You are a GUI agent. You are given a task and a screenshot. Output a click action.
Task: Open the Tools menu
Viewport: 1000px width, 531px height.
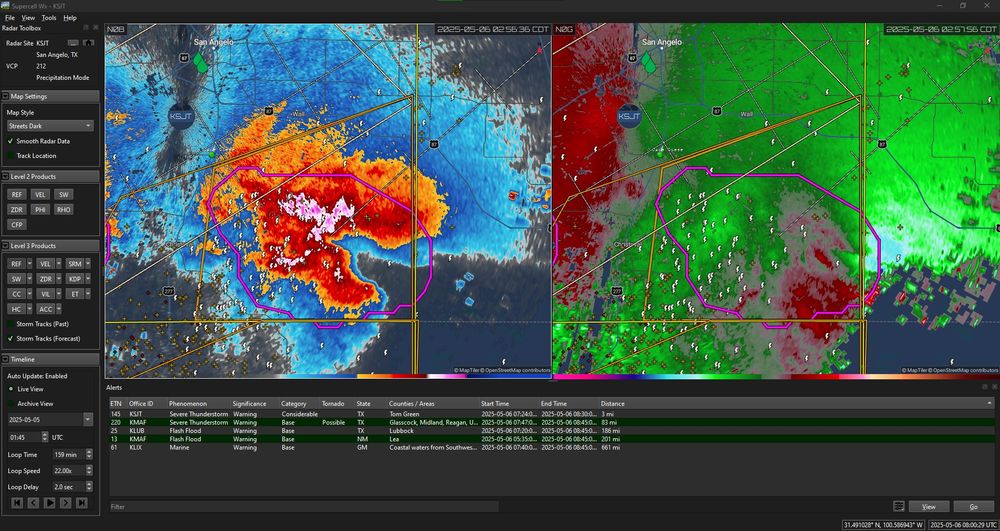49,18
